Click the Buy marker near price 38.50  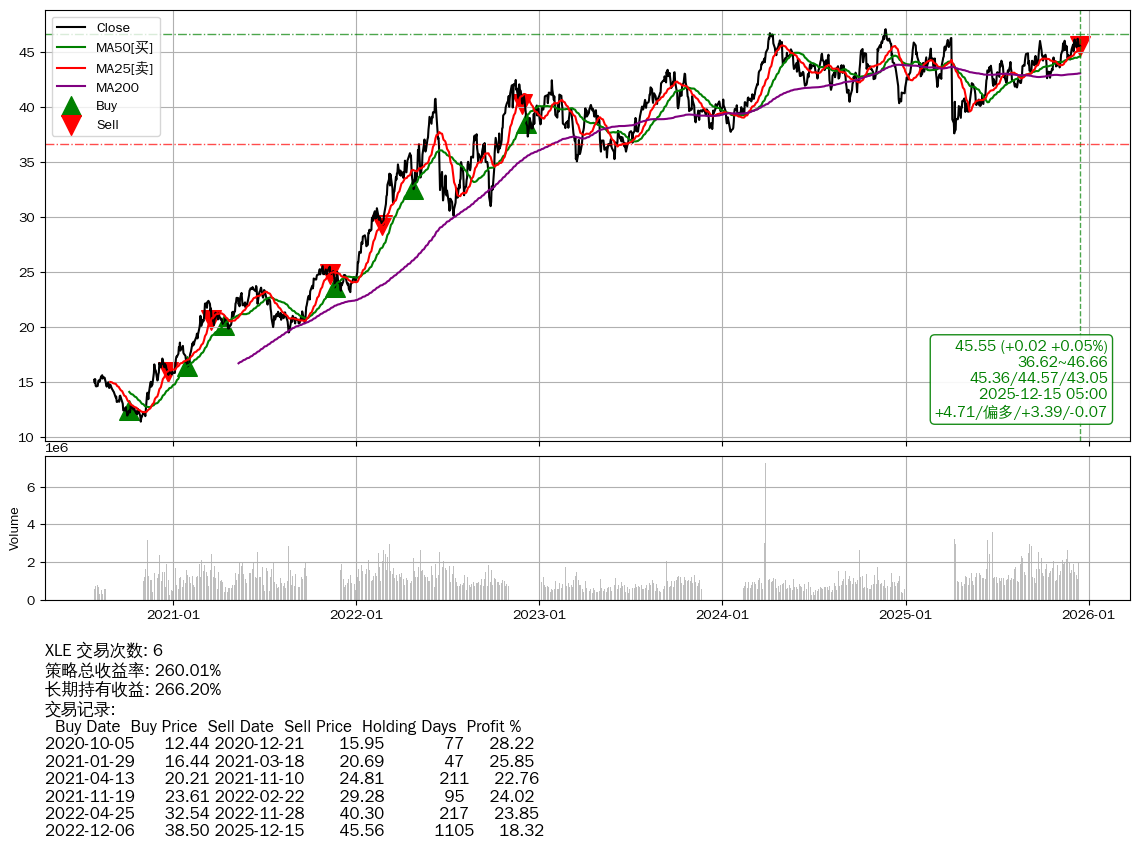[x=526, y=123]
